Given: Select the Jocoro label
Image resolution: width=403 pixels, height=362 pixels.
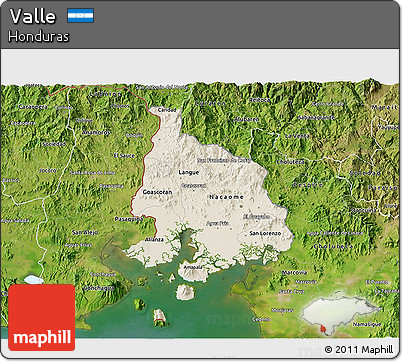Looking at the screenshot, I should (47, 170).
